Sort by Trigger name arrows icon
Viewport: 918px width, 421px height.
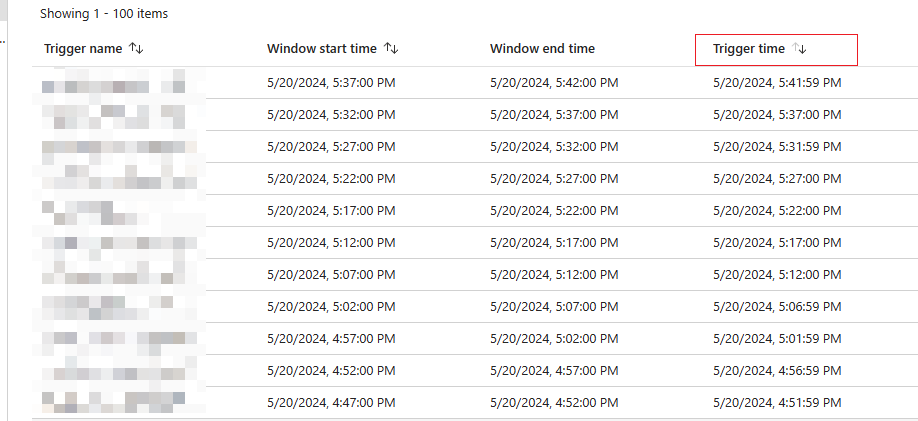(136, 49)
